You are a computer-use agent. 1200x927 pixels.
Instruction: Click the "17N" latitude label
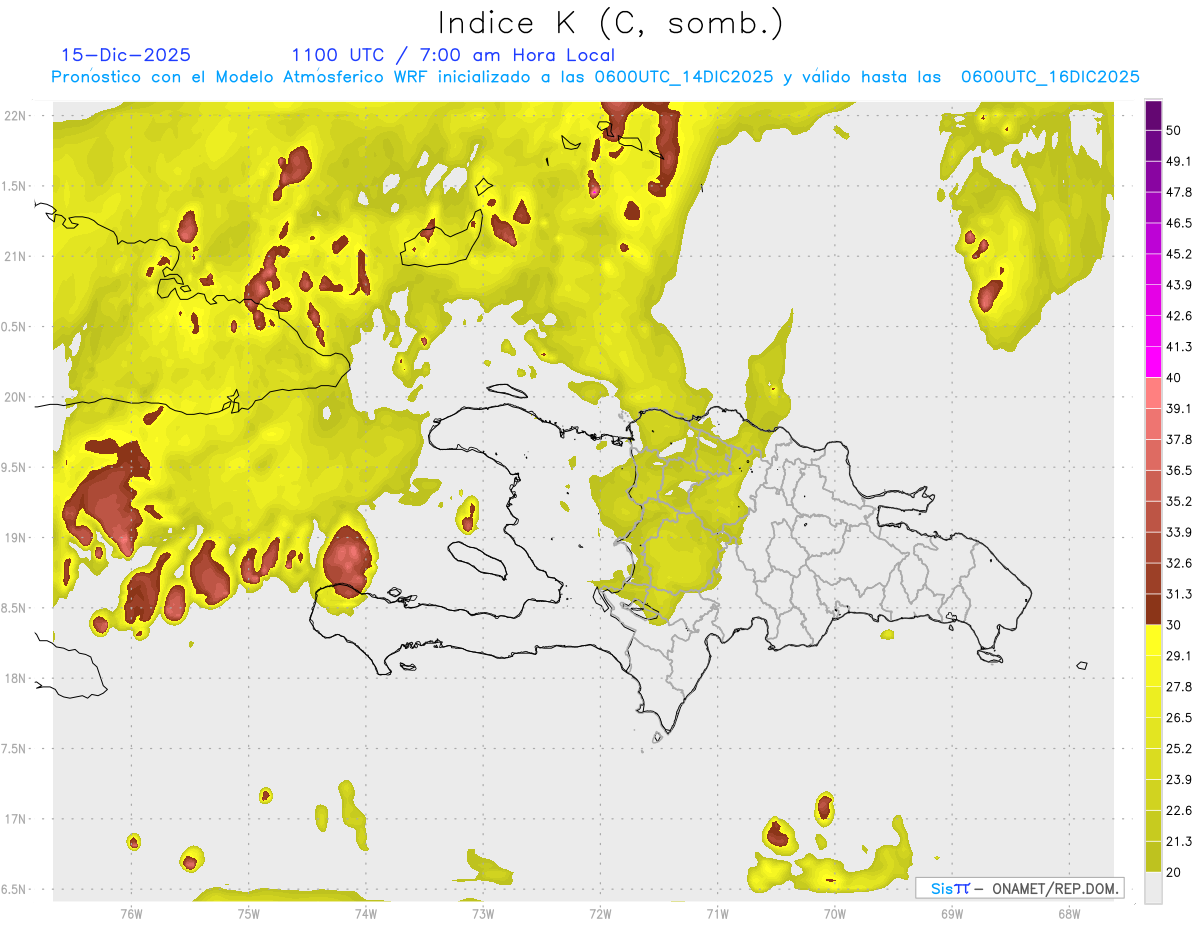[15, 819]
